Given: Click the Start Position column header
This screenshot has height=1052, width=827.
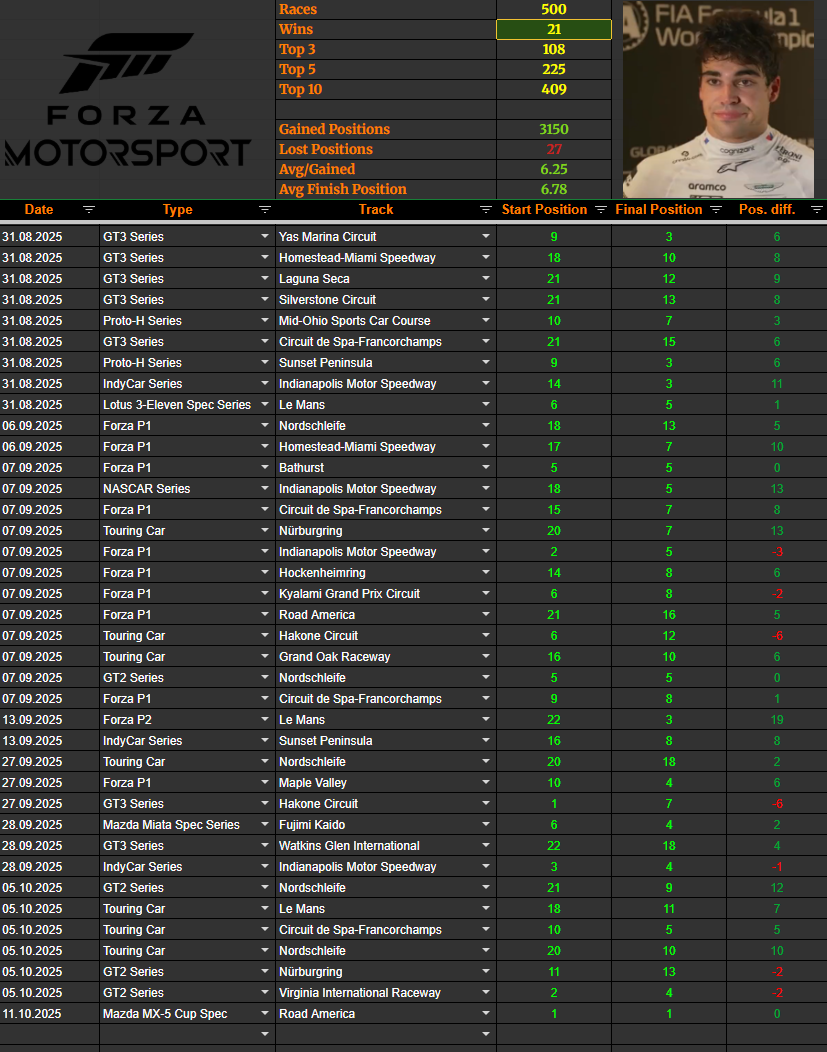Looking at the screenshot, I should click(x=544, y=209).
